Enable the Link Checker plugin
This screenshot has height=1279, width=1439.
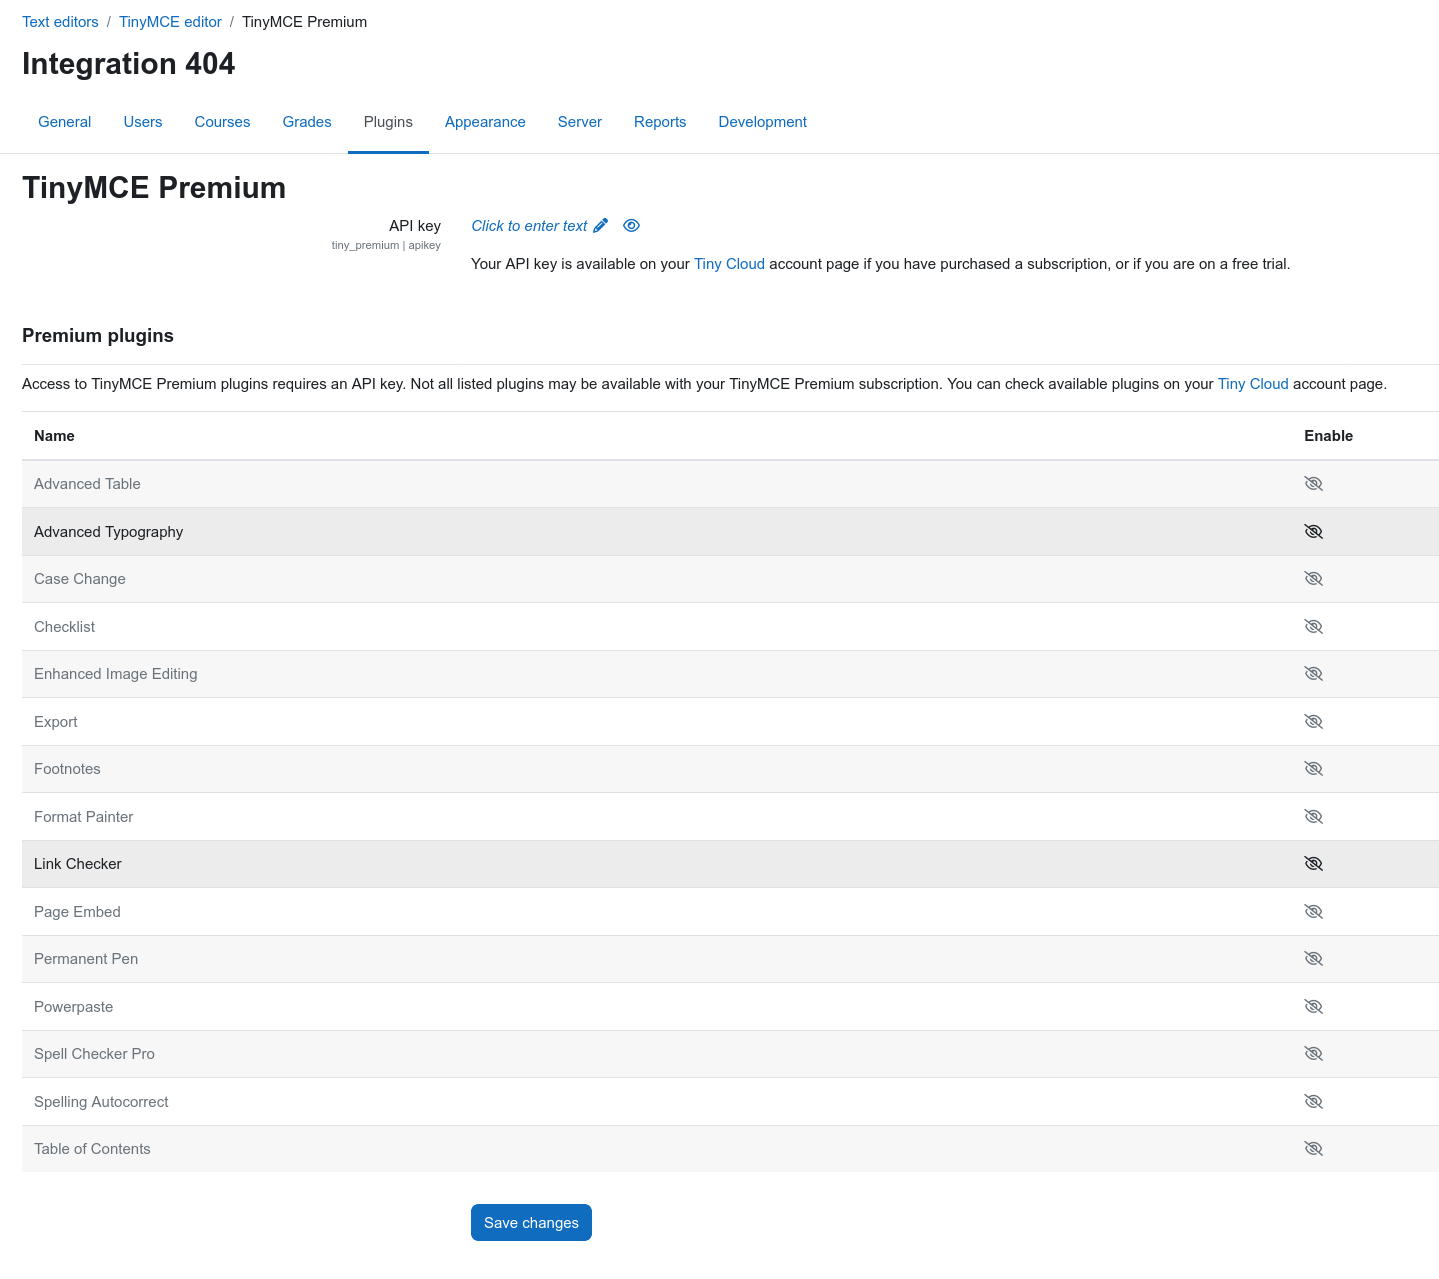[1314, 864]
